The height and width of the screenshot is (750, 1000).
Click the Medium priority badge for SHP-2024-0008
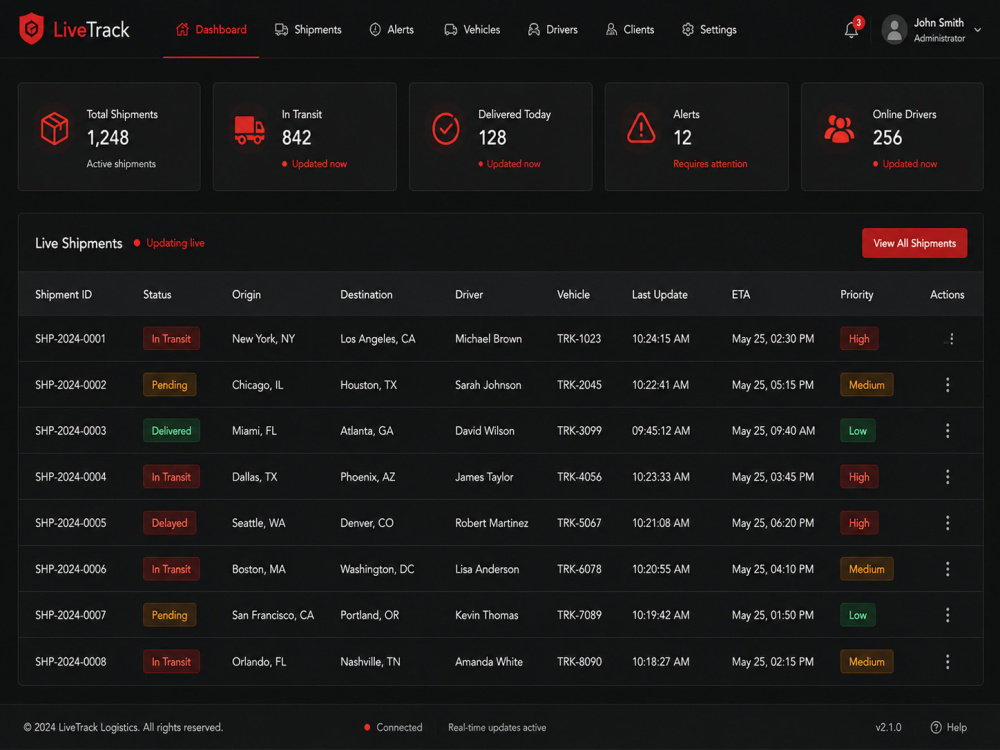click(866, 661)
